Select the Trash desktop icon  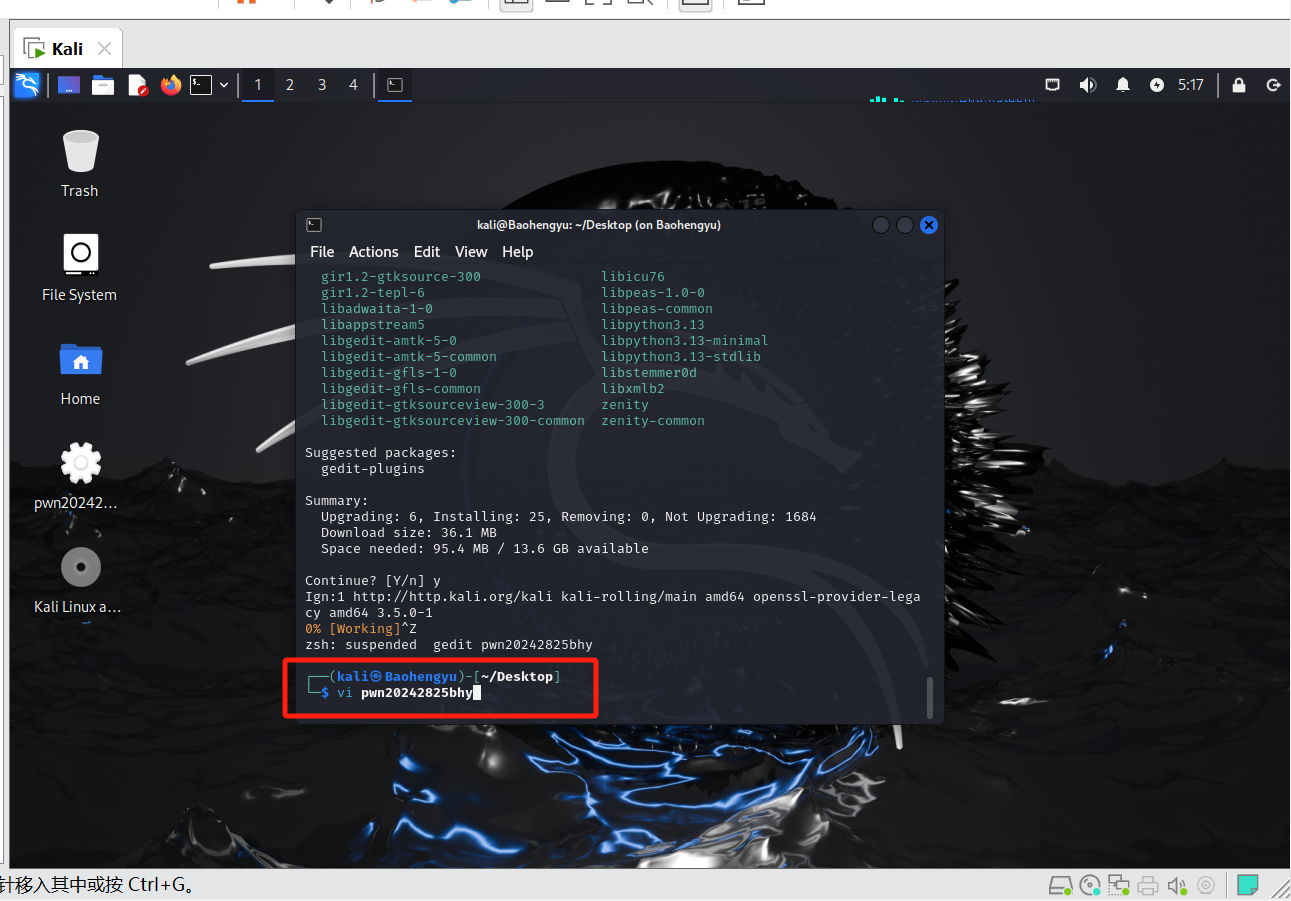pos(80,164)
